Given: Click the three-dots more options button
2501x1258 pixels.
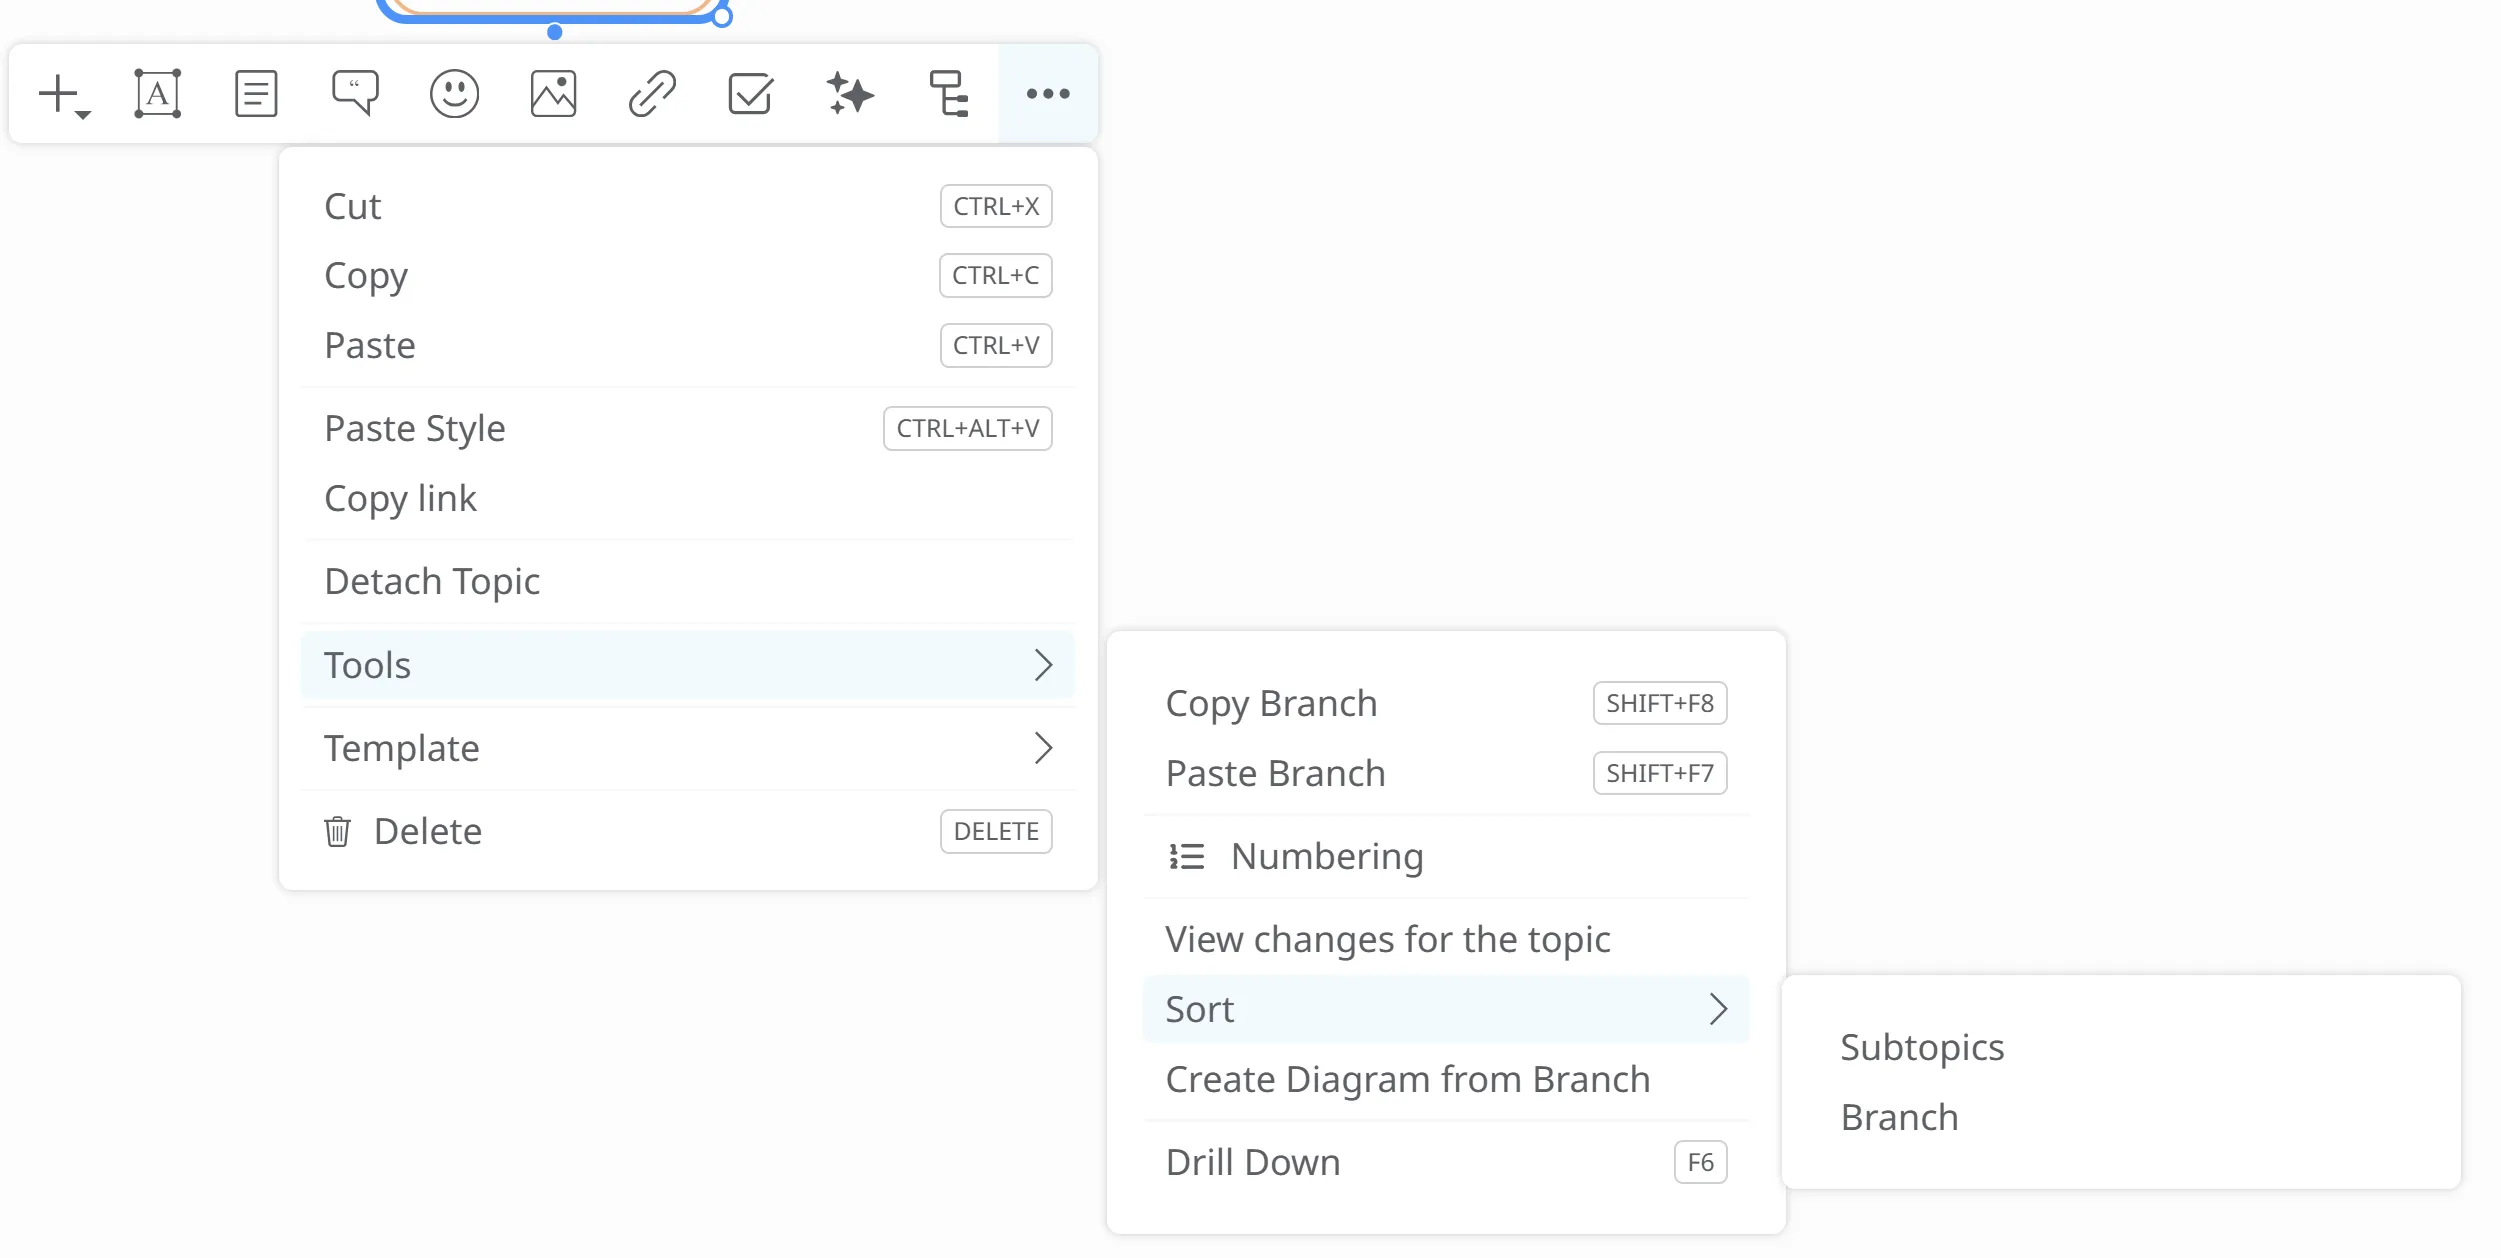Looking at the screenshot, I should [1047, 94].
